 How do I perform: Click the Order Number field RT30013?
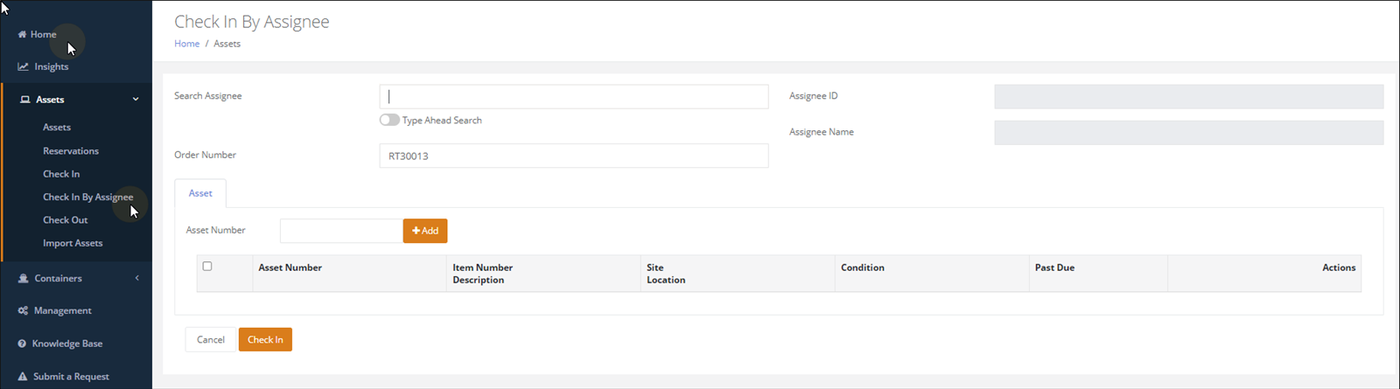[x=574, y=156]
